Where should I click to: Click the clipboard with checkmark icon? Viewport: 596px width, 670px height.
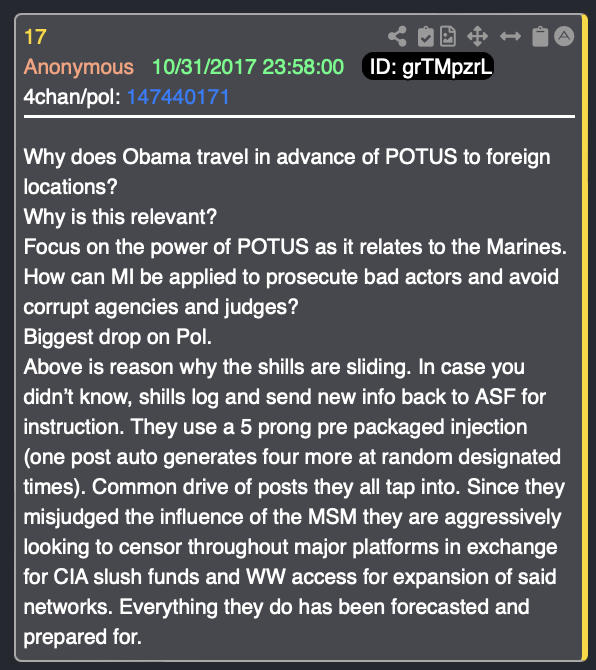[x=426, y=36]
